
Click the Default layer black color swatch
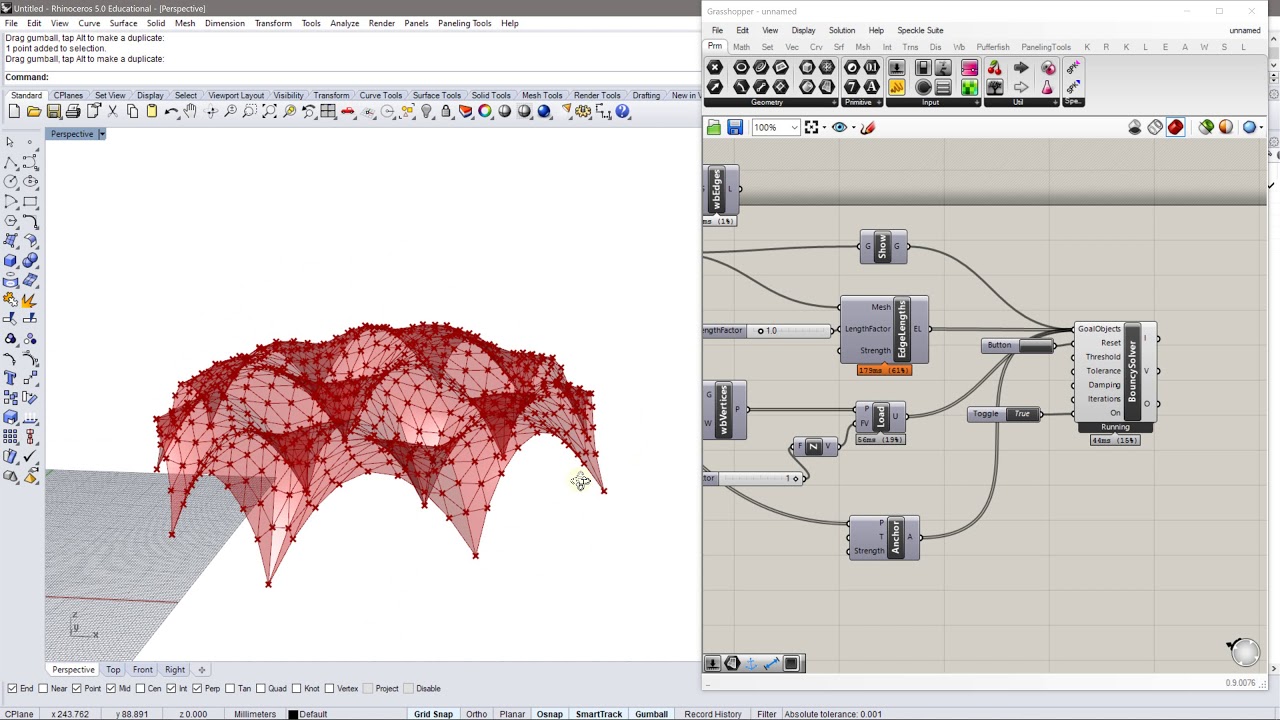[x=293, y=714]
